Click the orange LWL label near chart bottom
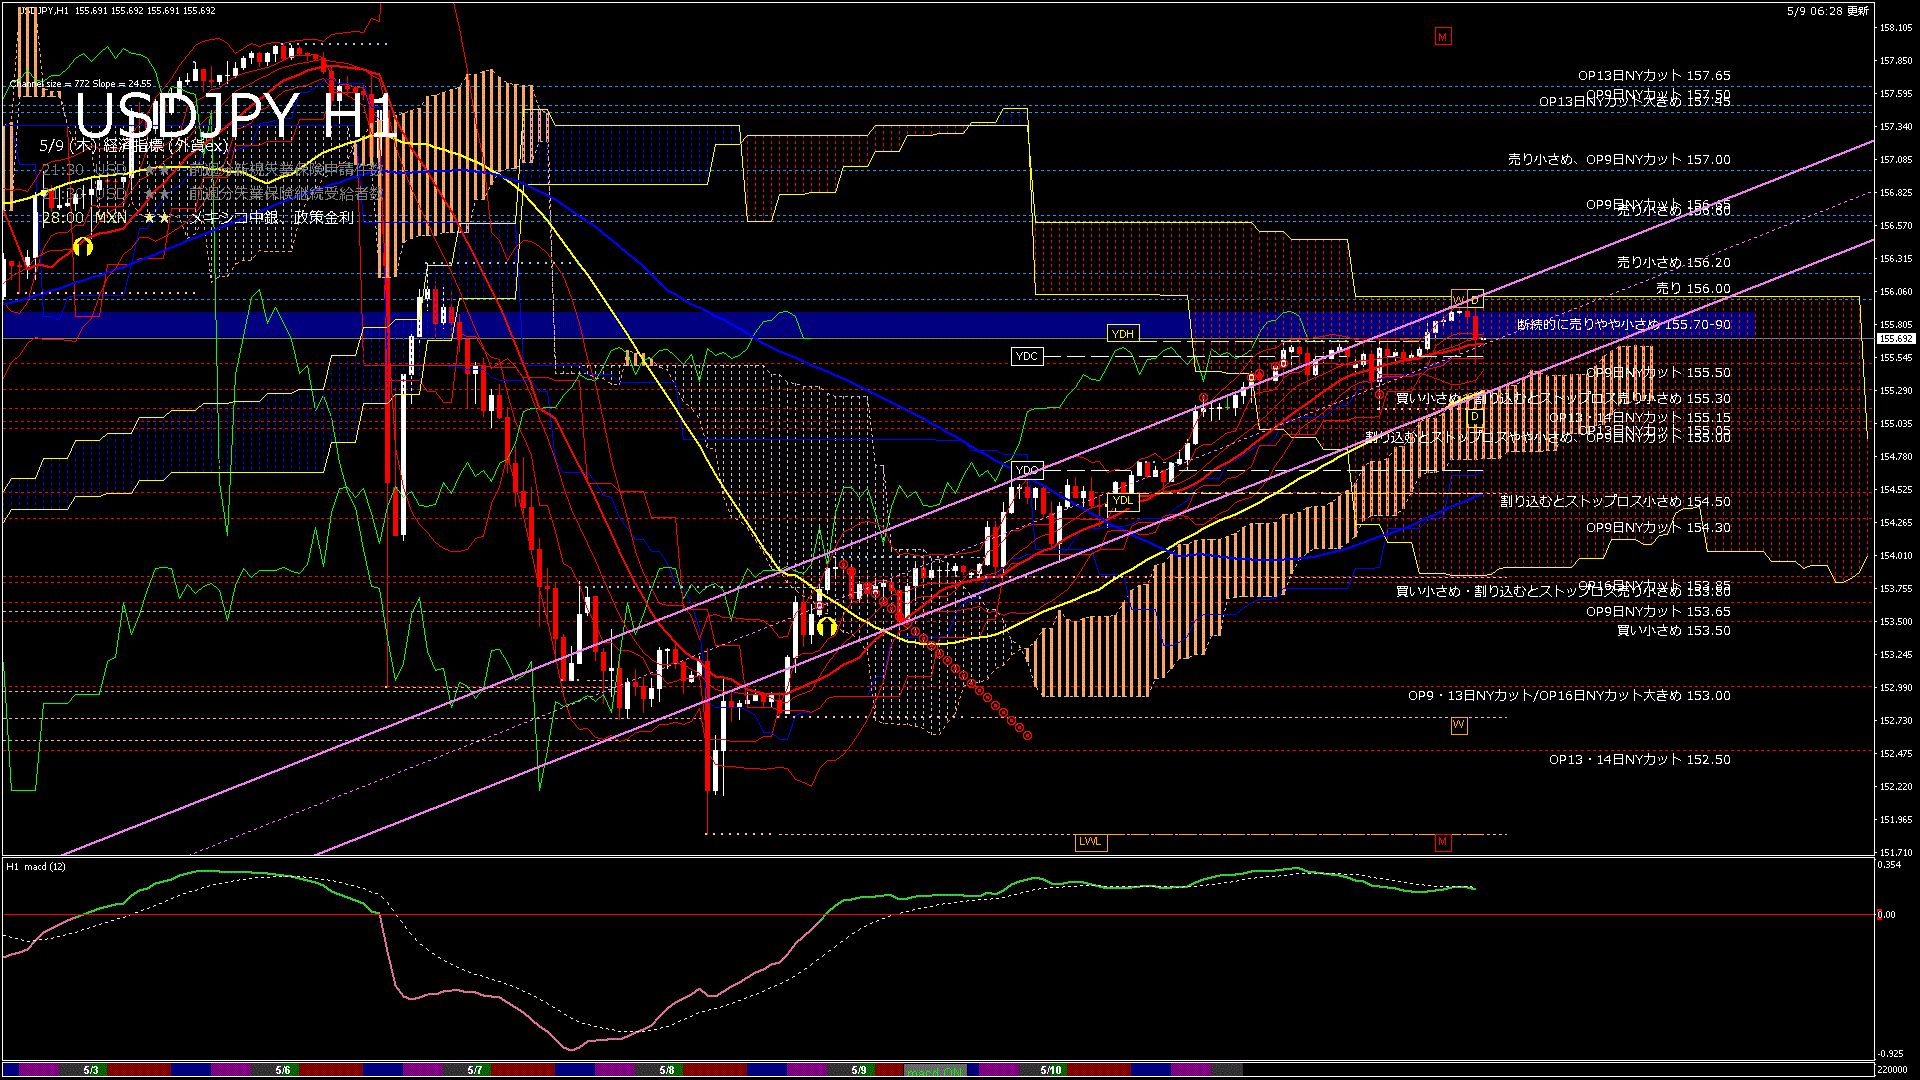1920x1080 pixels. pos(1090,842)
